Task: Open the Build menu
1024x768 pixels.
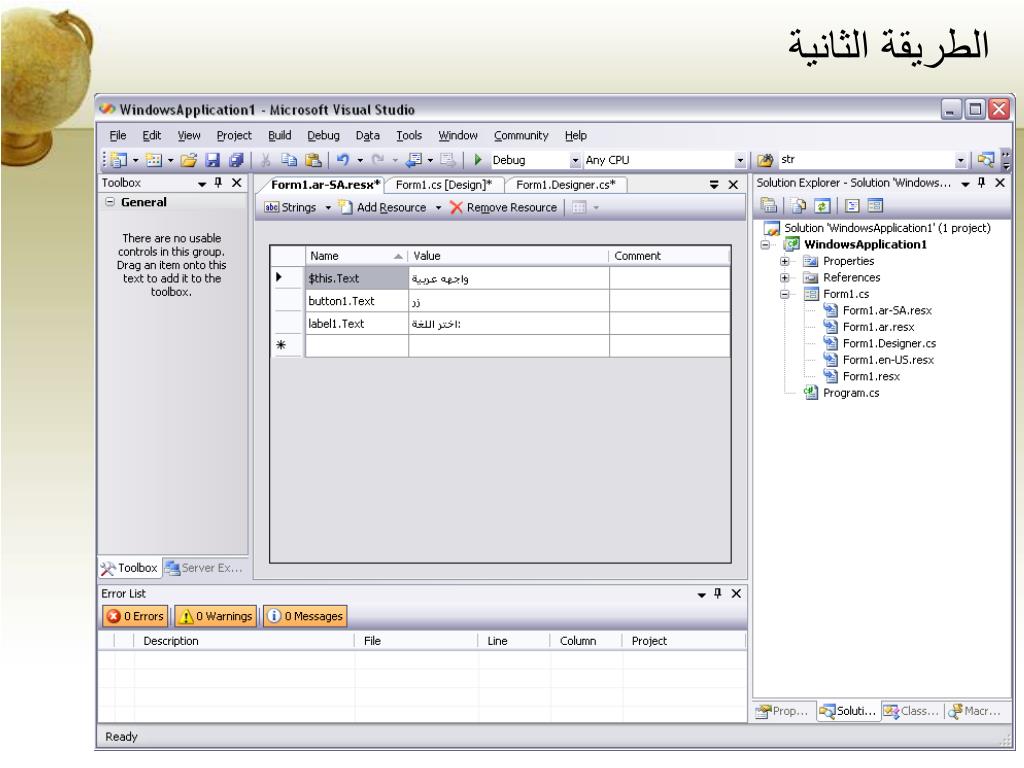Action: coord(280,135)
